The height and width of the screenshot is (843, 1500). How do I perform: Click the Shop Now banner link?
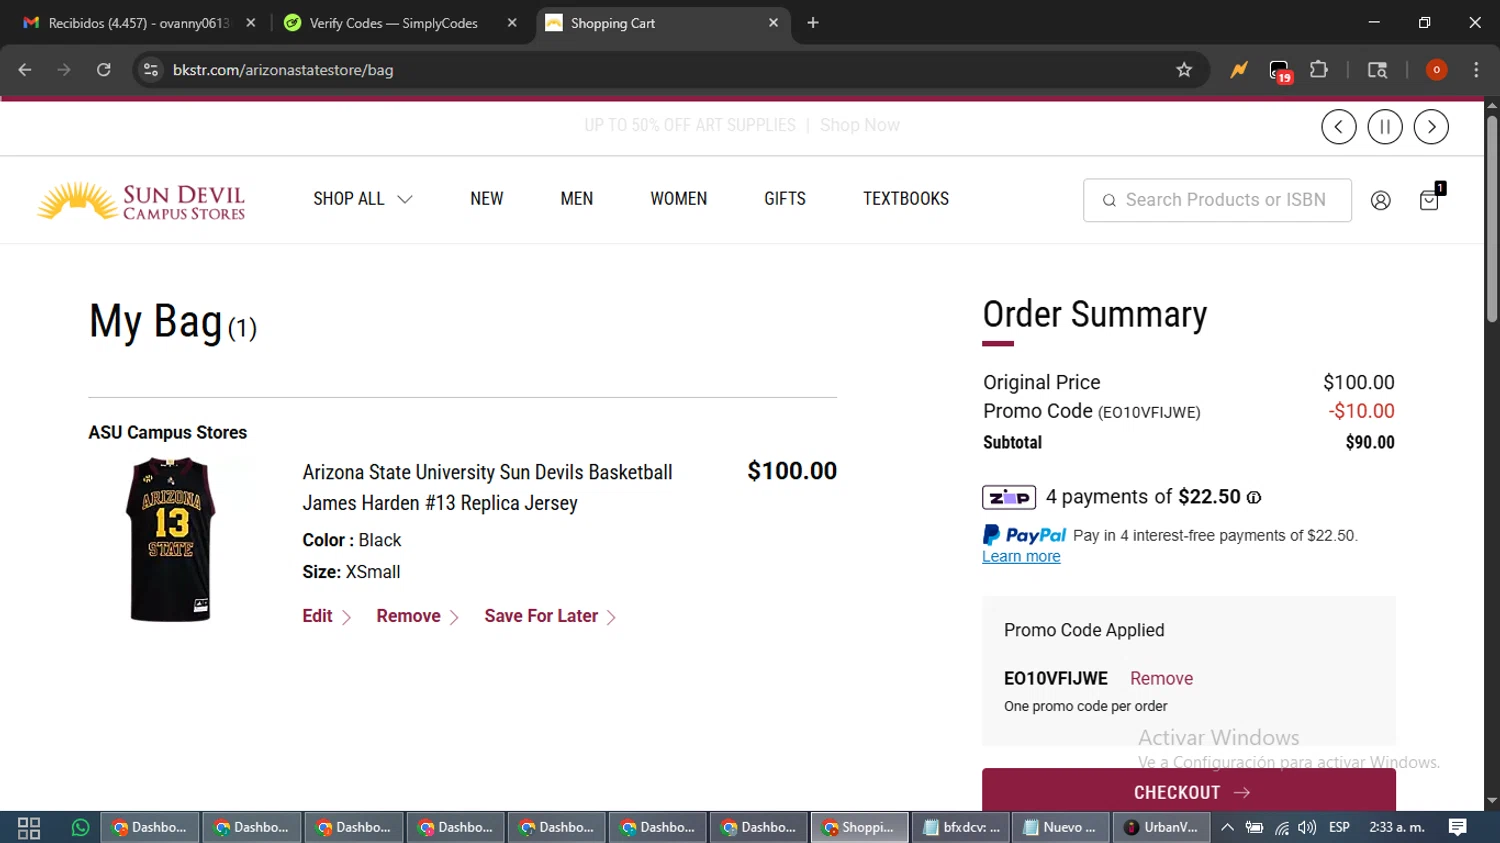point(860,125)
